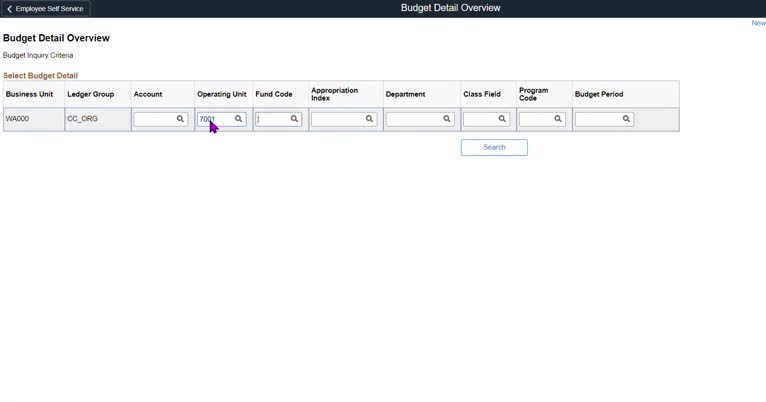766x402 pixels.
Task: Select the CC_ORG ledger group cell
Action: click(x=98, y=119)
